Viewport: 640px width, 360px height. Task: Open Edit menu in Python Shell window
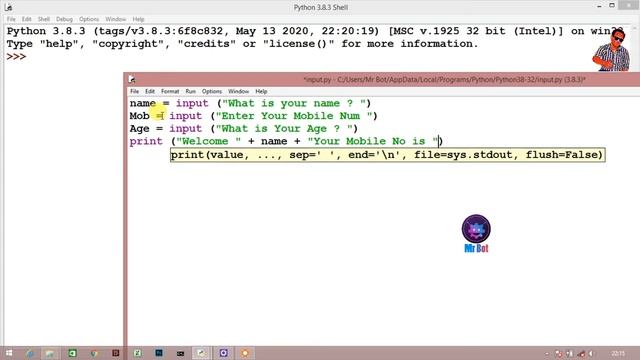[27, 19]
